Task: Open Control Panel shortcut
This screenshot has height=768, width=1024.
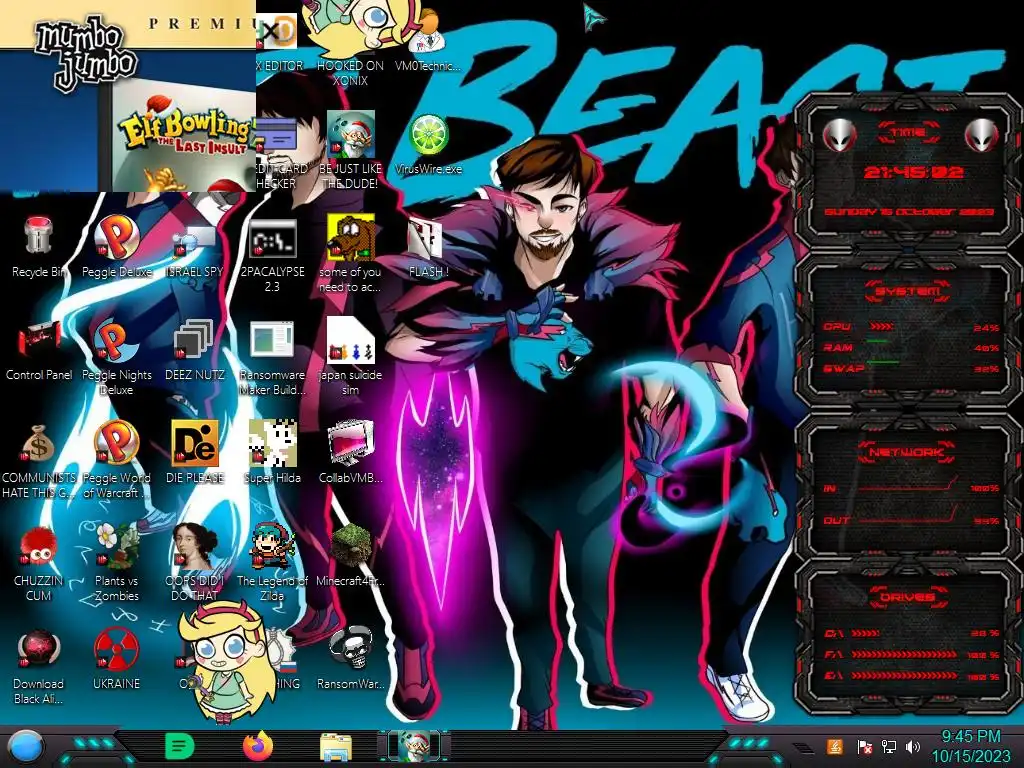Action: (39, 350)
